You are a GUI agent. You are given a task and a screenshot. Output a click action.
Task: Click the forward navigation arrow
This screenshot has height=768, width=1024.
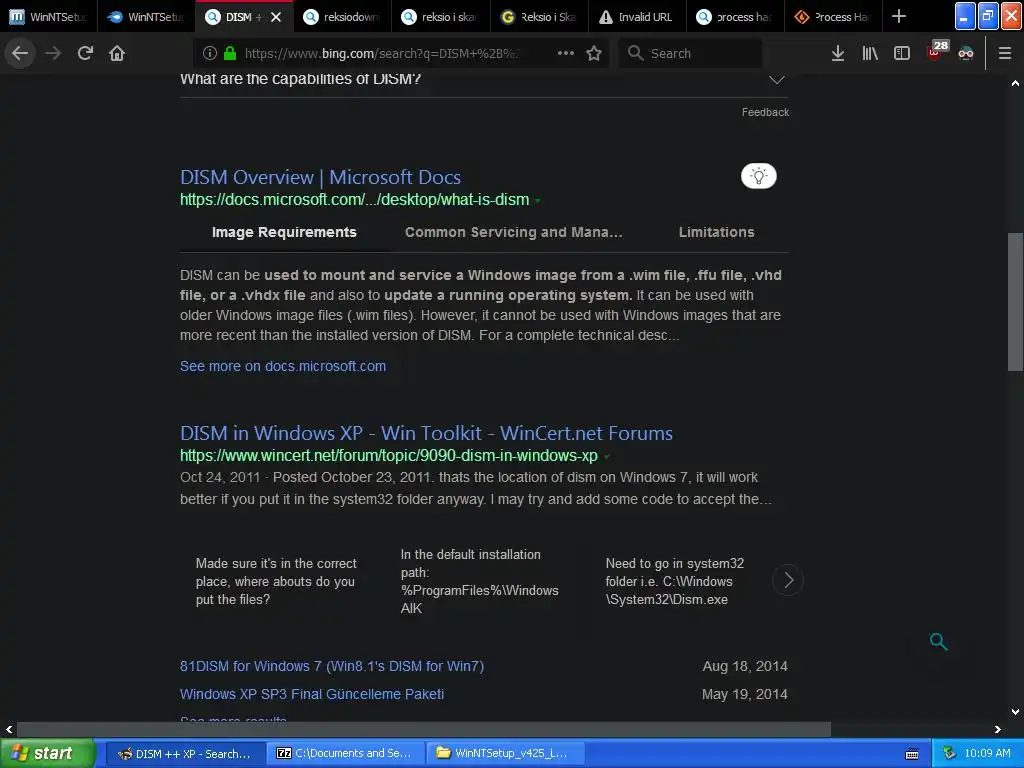53,53
